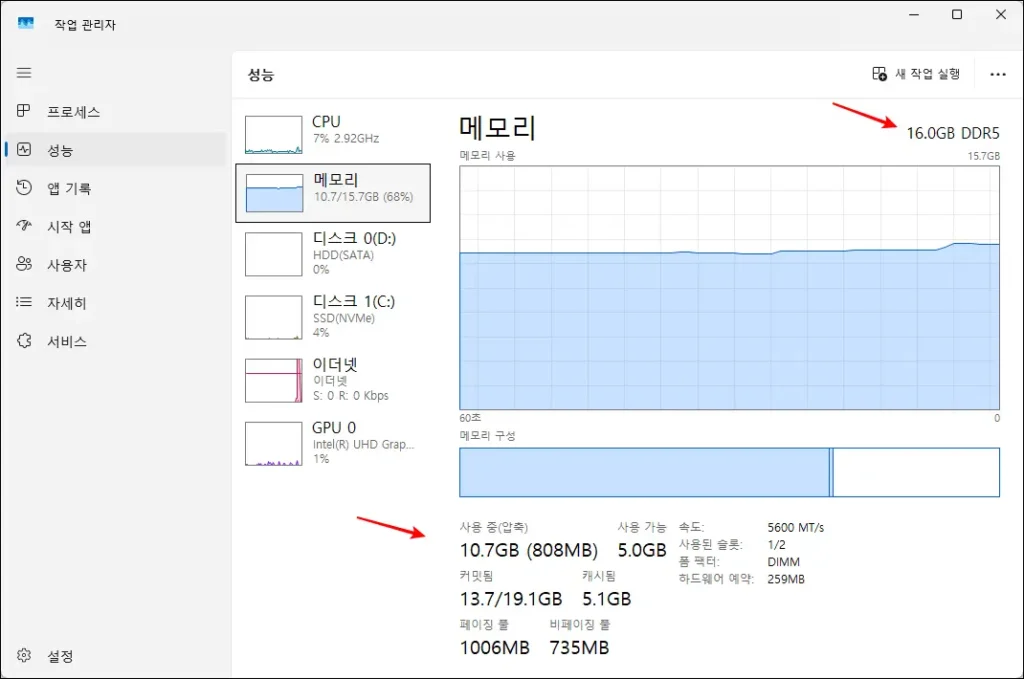This screenshot has width=1024, height=679.
Task: Go to 앱 기록 page
Action: click(116, 188)
